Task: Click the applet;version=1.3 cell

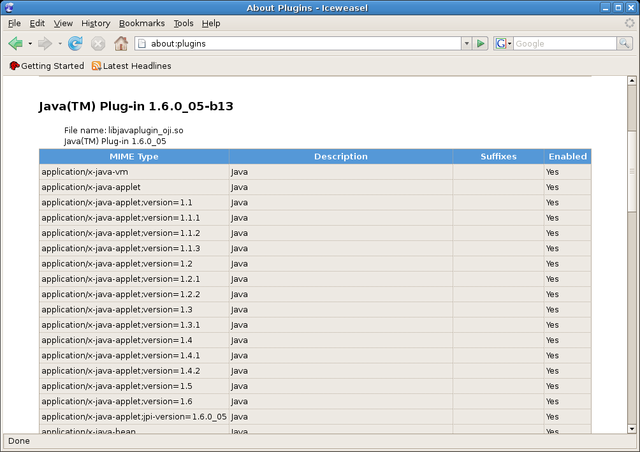Action: pos(134,309)
